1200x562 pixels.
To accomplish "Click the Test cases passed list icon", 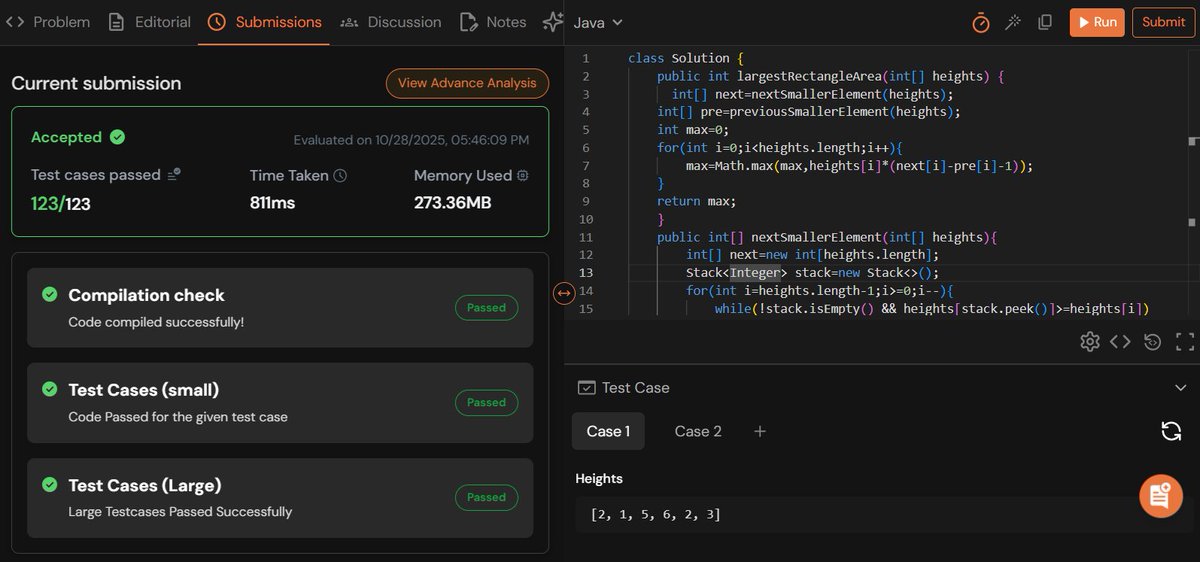I will pyautogui.click(x=174, y=174).
